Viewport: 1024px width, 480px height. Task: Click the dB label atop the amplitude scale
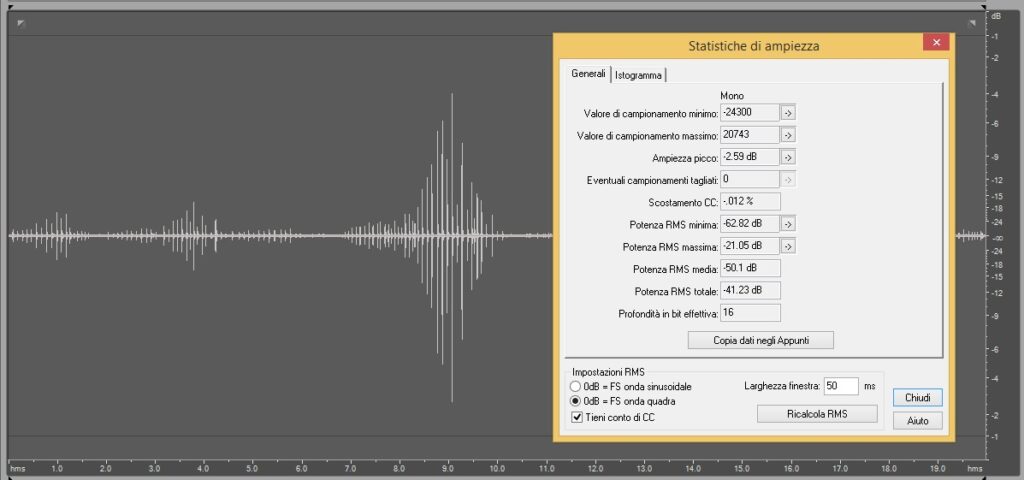pyautogui.click(x=997, y=16)
